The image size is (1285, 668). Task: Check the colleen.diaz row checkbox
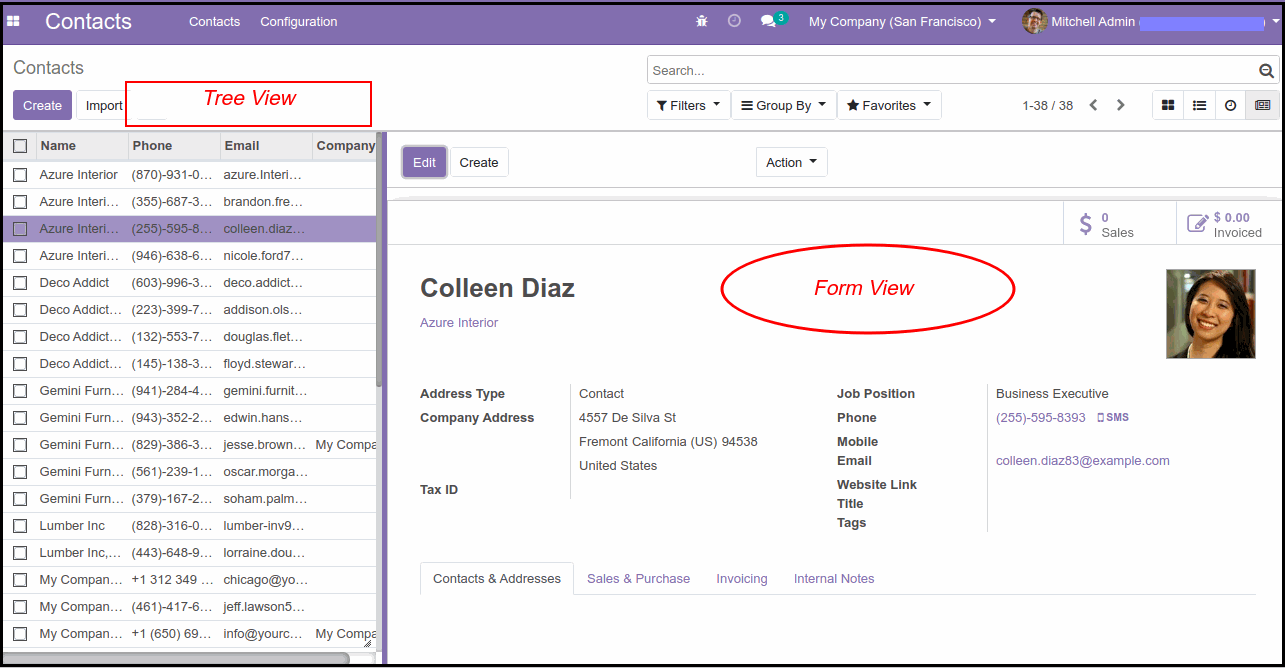point(20,229)
